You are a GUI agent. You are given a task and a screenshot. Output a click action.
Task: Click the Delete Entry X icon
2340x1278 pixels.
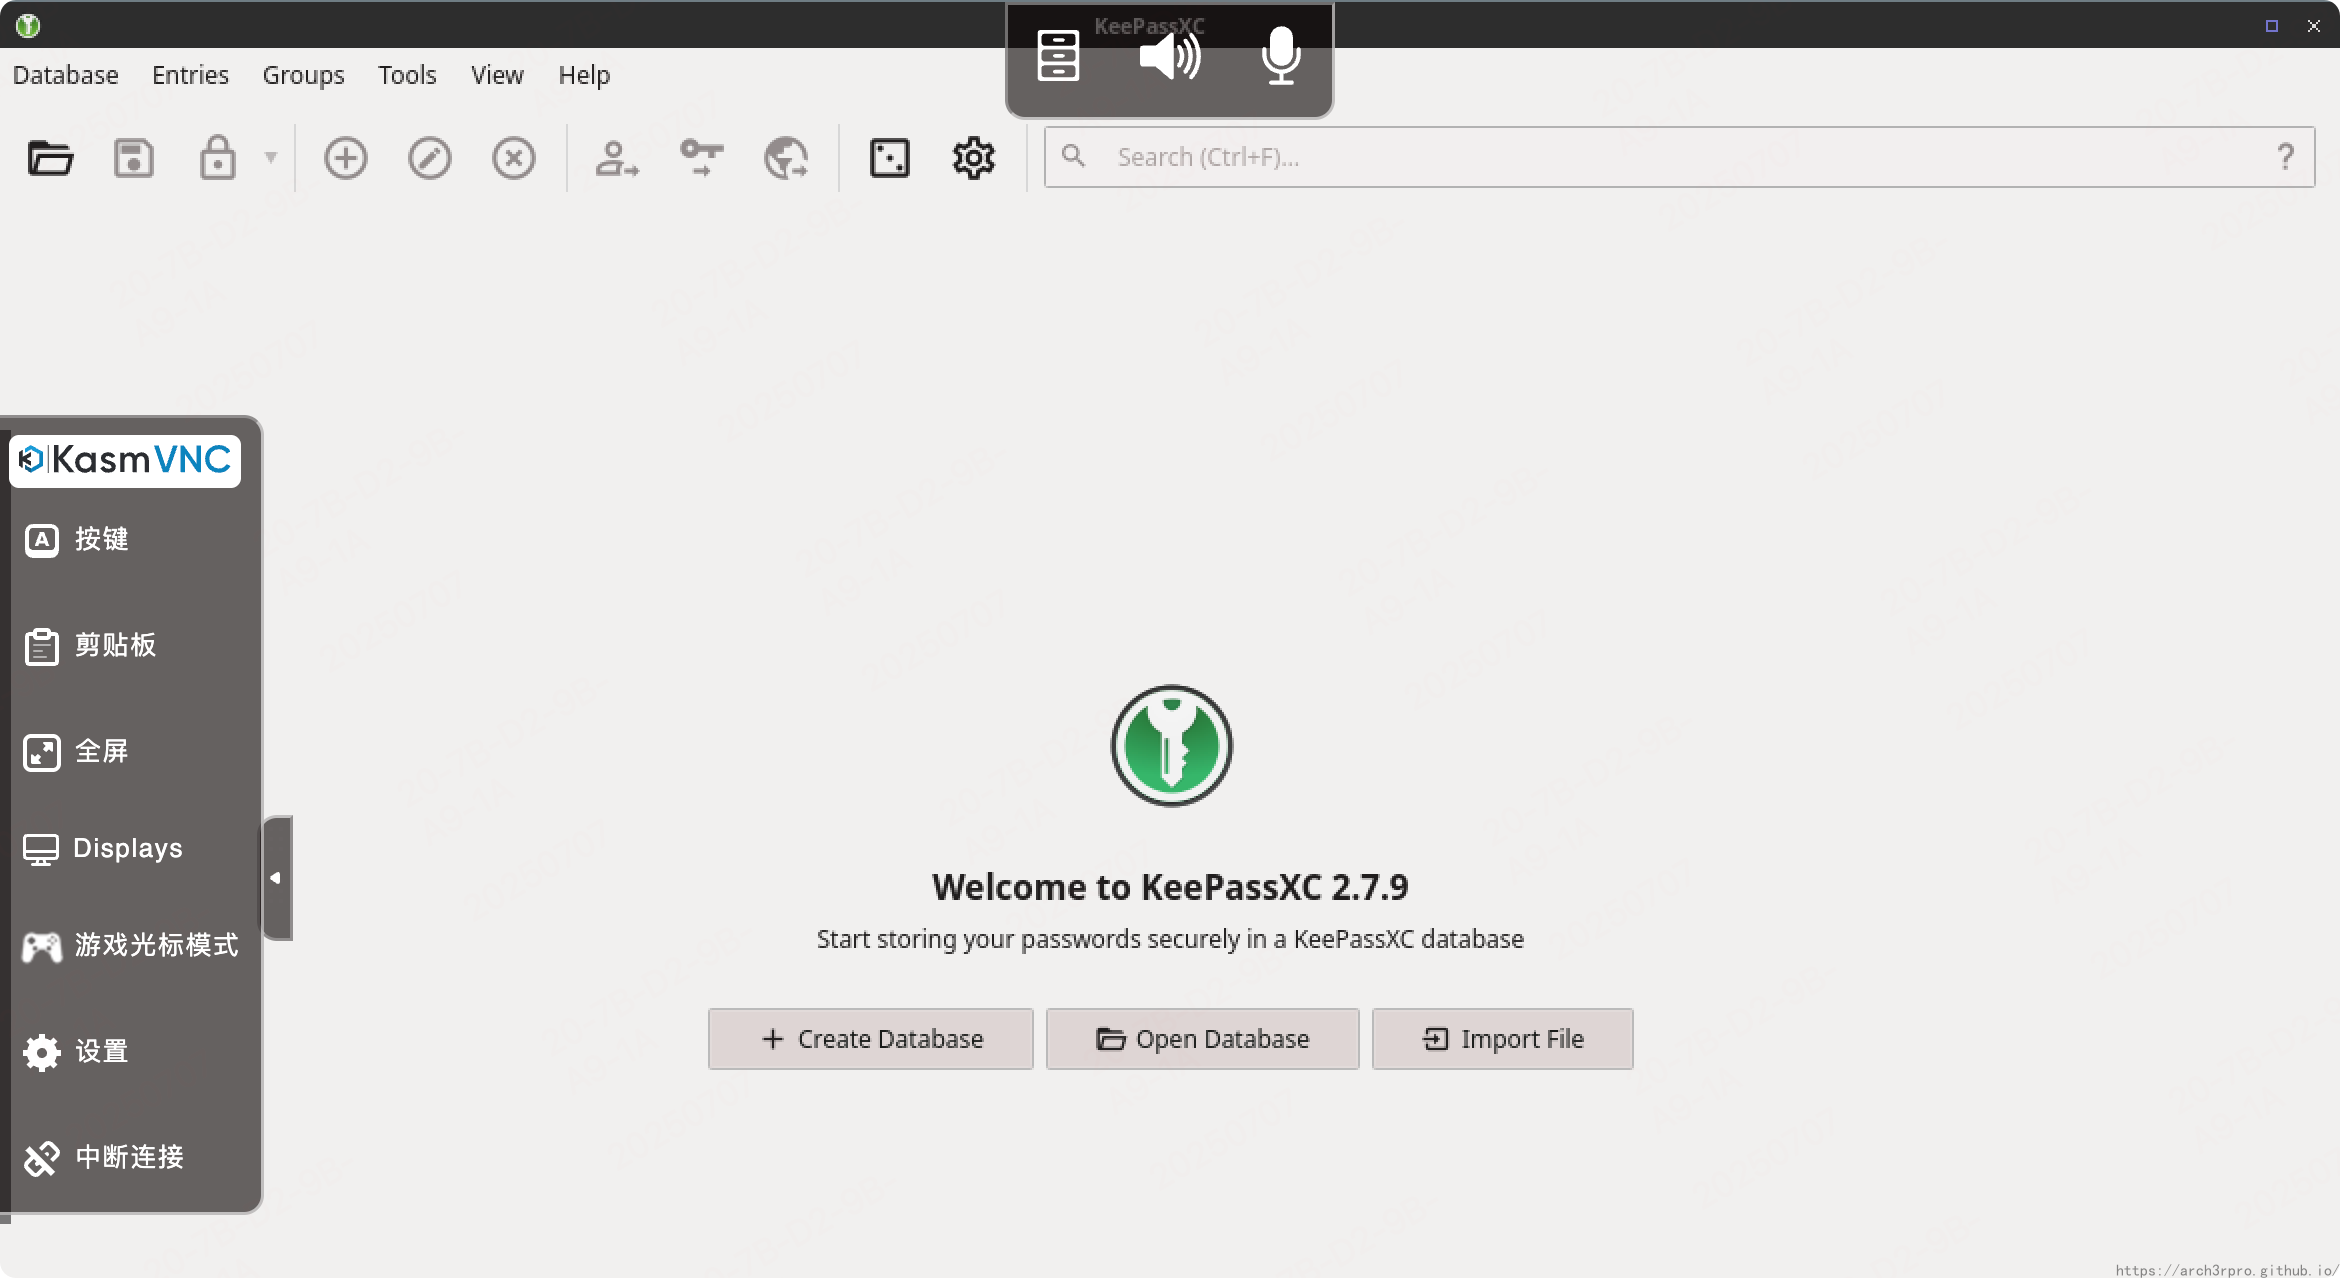point(514,158)
